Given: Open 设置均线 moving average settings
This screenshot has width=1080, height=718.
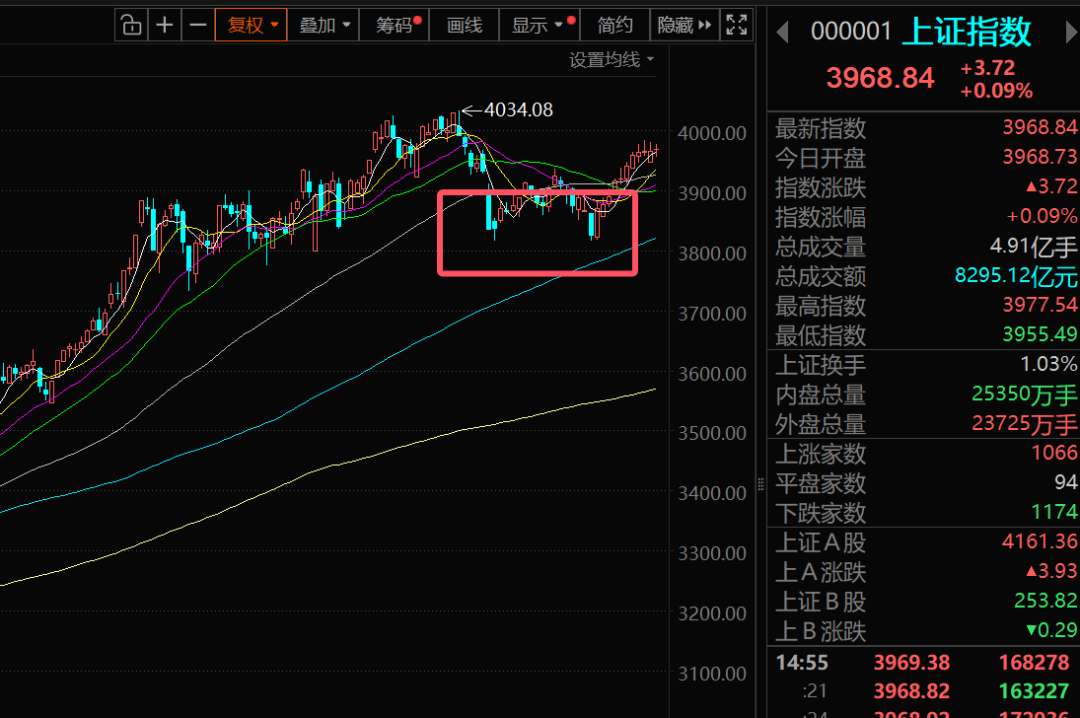Looking at the screenshot, I should click(x=611, y=60).
